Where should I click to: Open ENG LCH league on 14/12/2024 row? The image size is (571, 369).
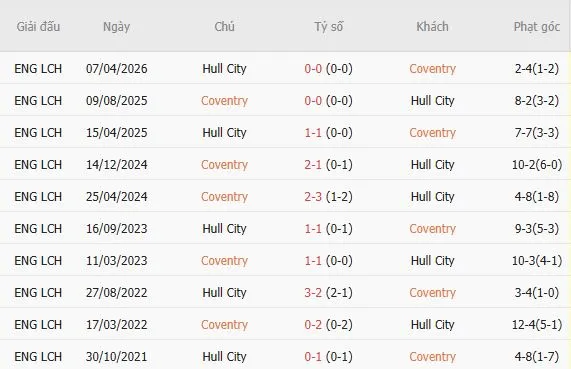click(x=38, y=165)
